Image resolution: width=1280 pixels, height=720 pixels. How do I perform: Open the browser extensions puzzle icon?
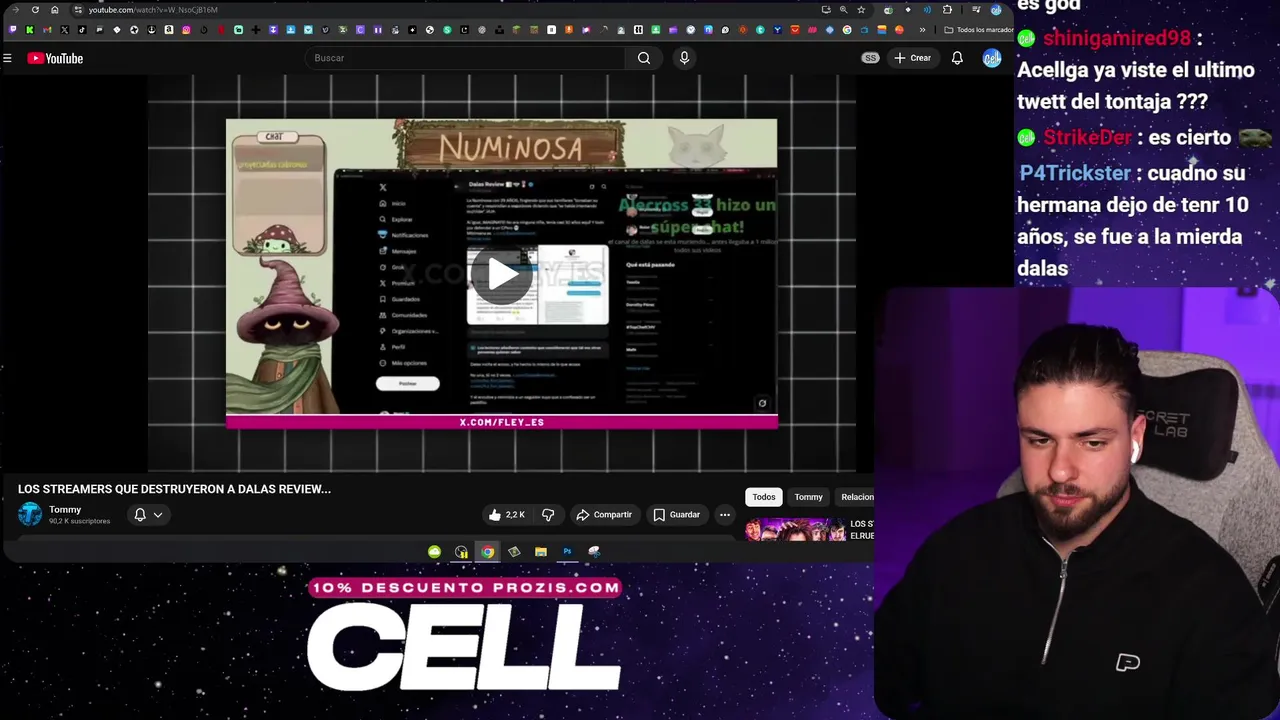tap(947, 10)
